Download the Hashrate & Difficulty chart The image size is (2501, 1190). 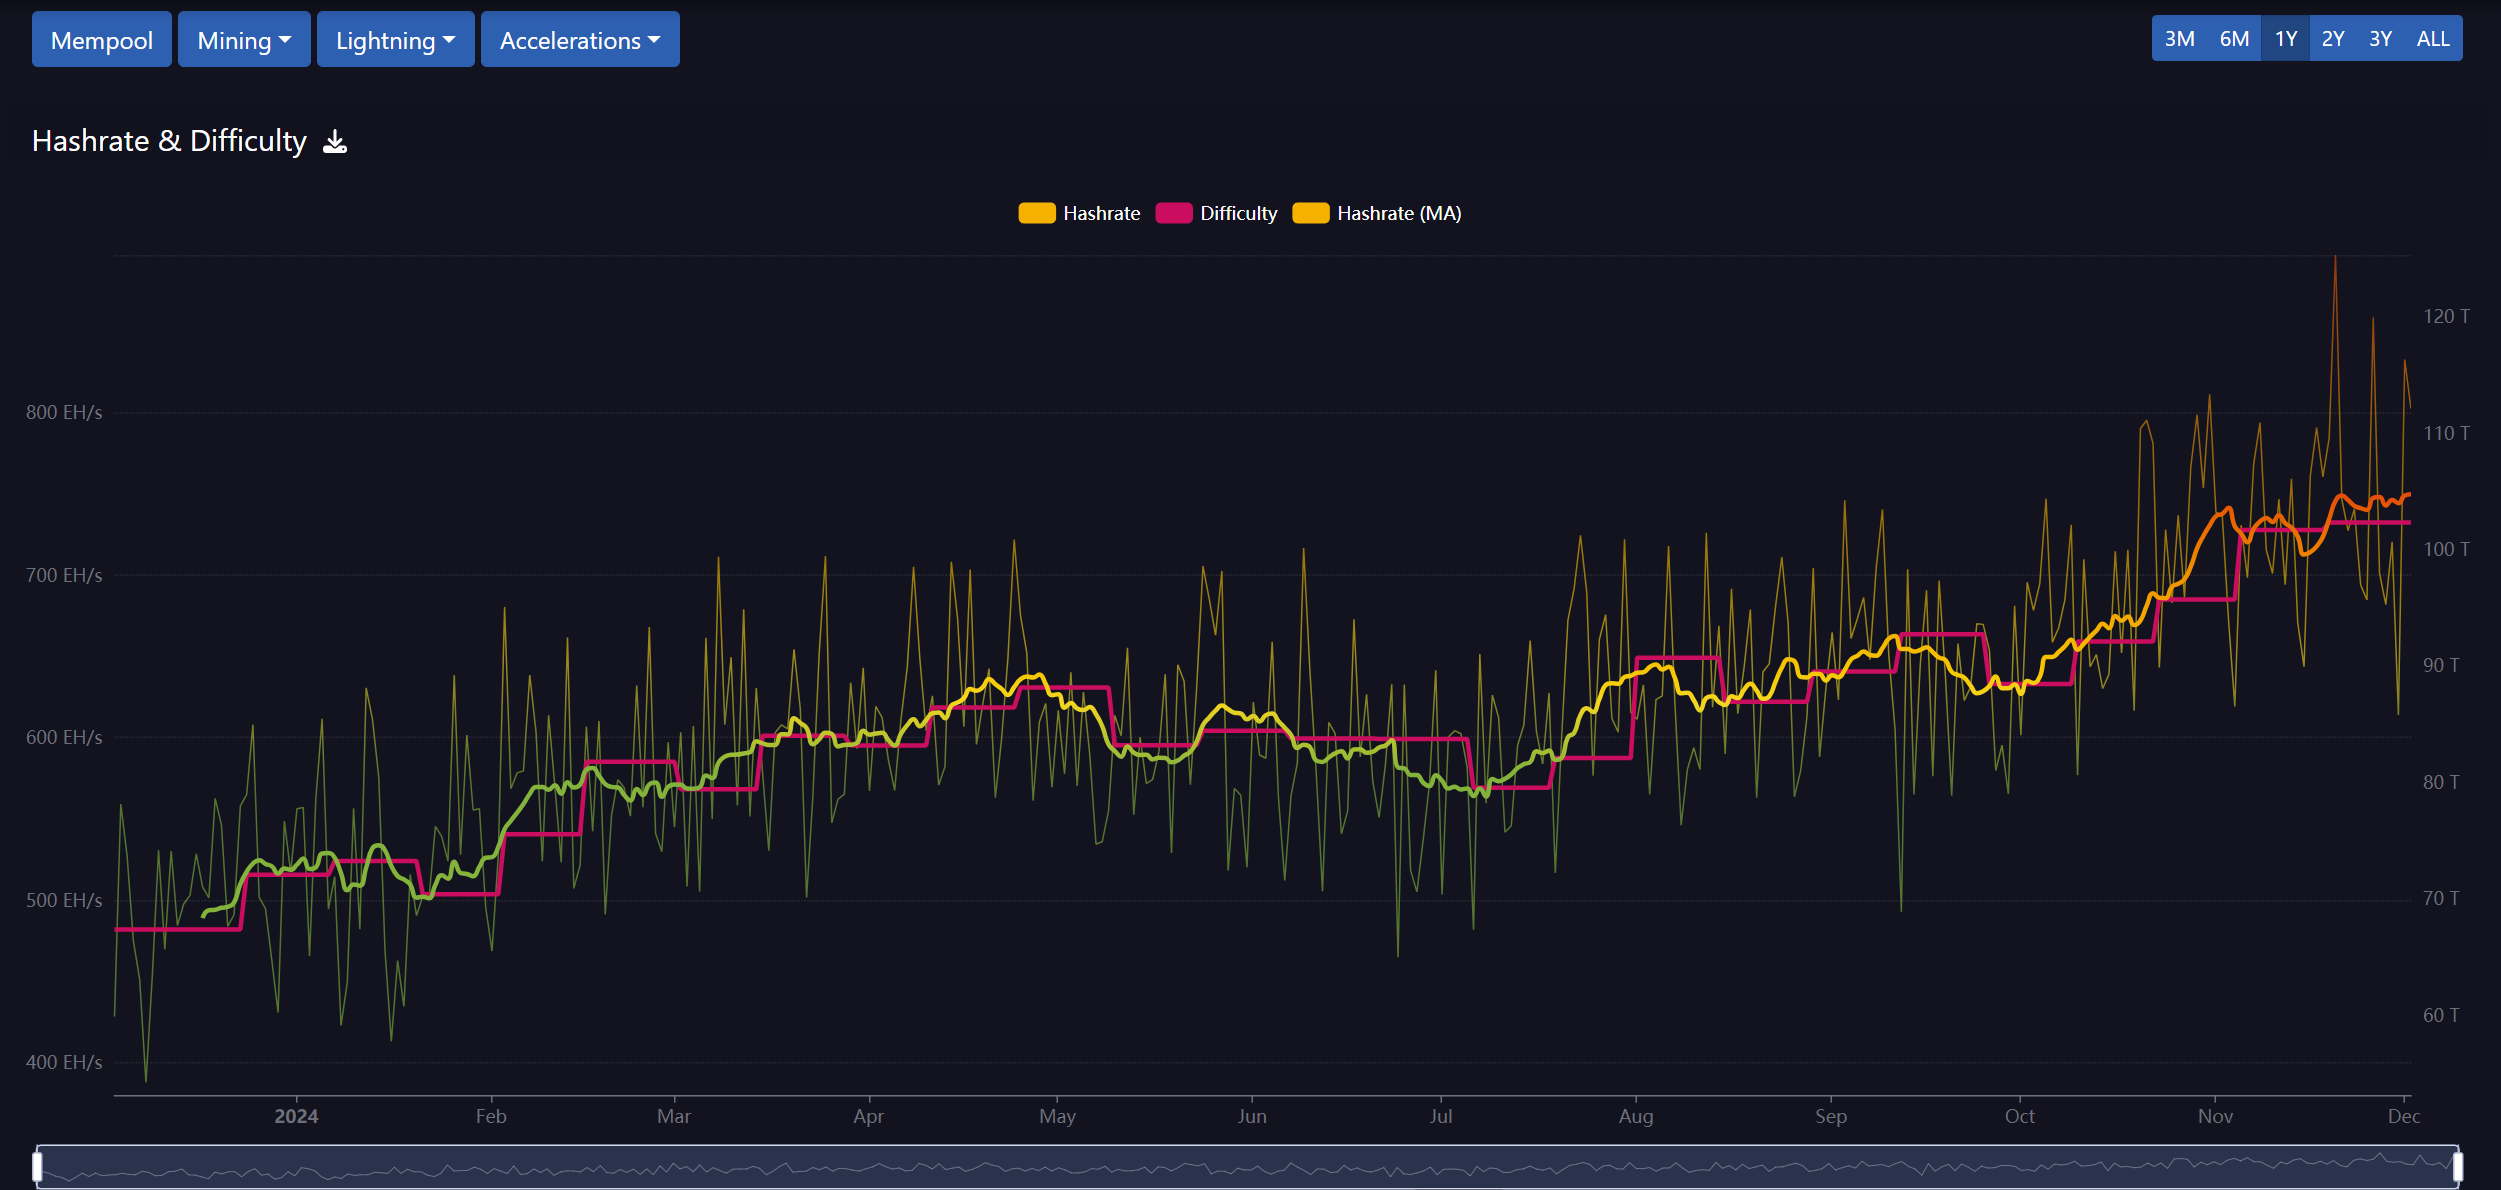(x=335, y=142)
